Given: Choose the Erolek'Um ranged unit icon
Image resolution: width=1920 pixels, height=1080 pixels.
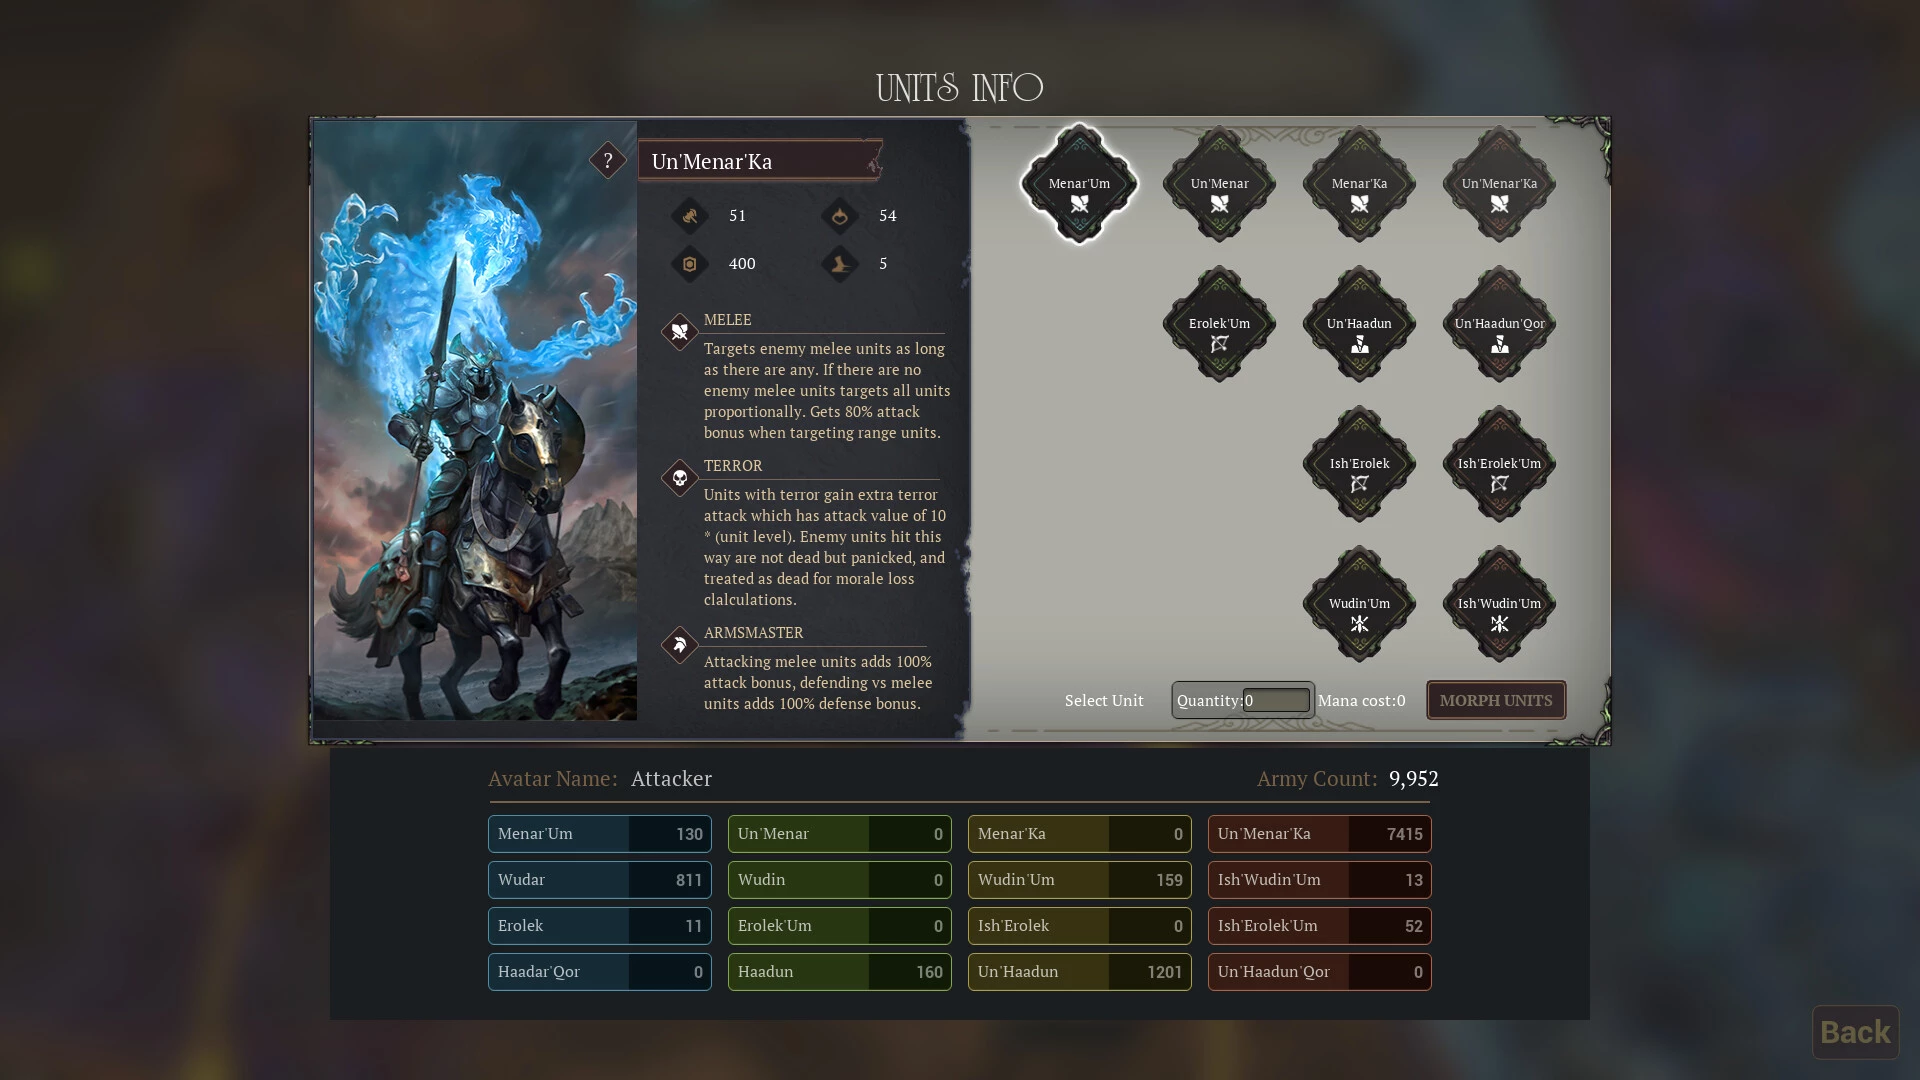Looking at the screenshot, I should pos(1219,324).
